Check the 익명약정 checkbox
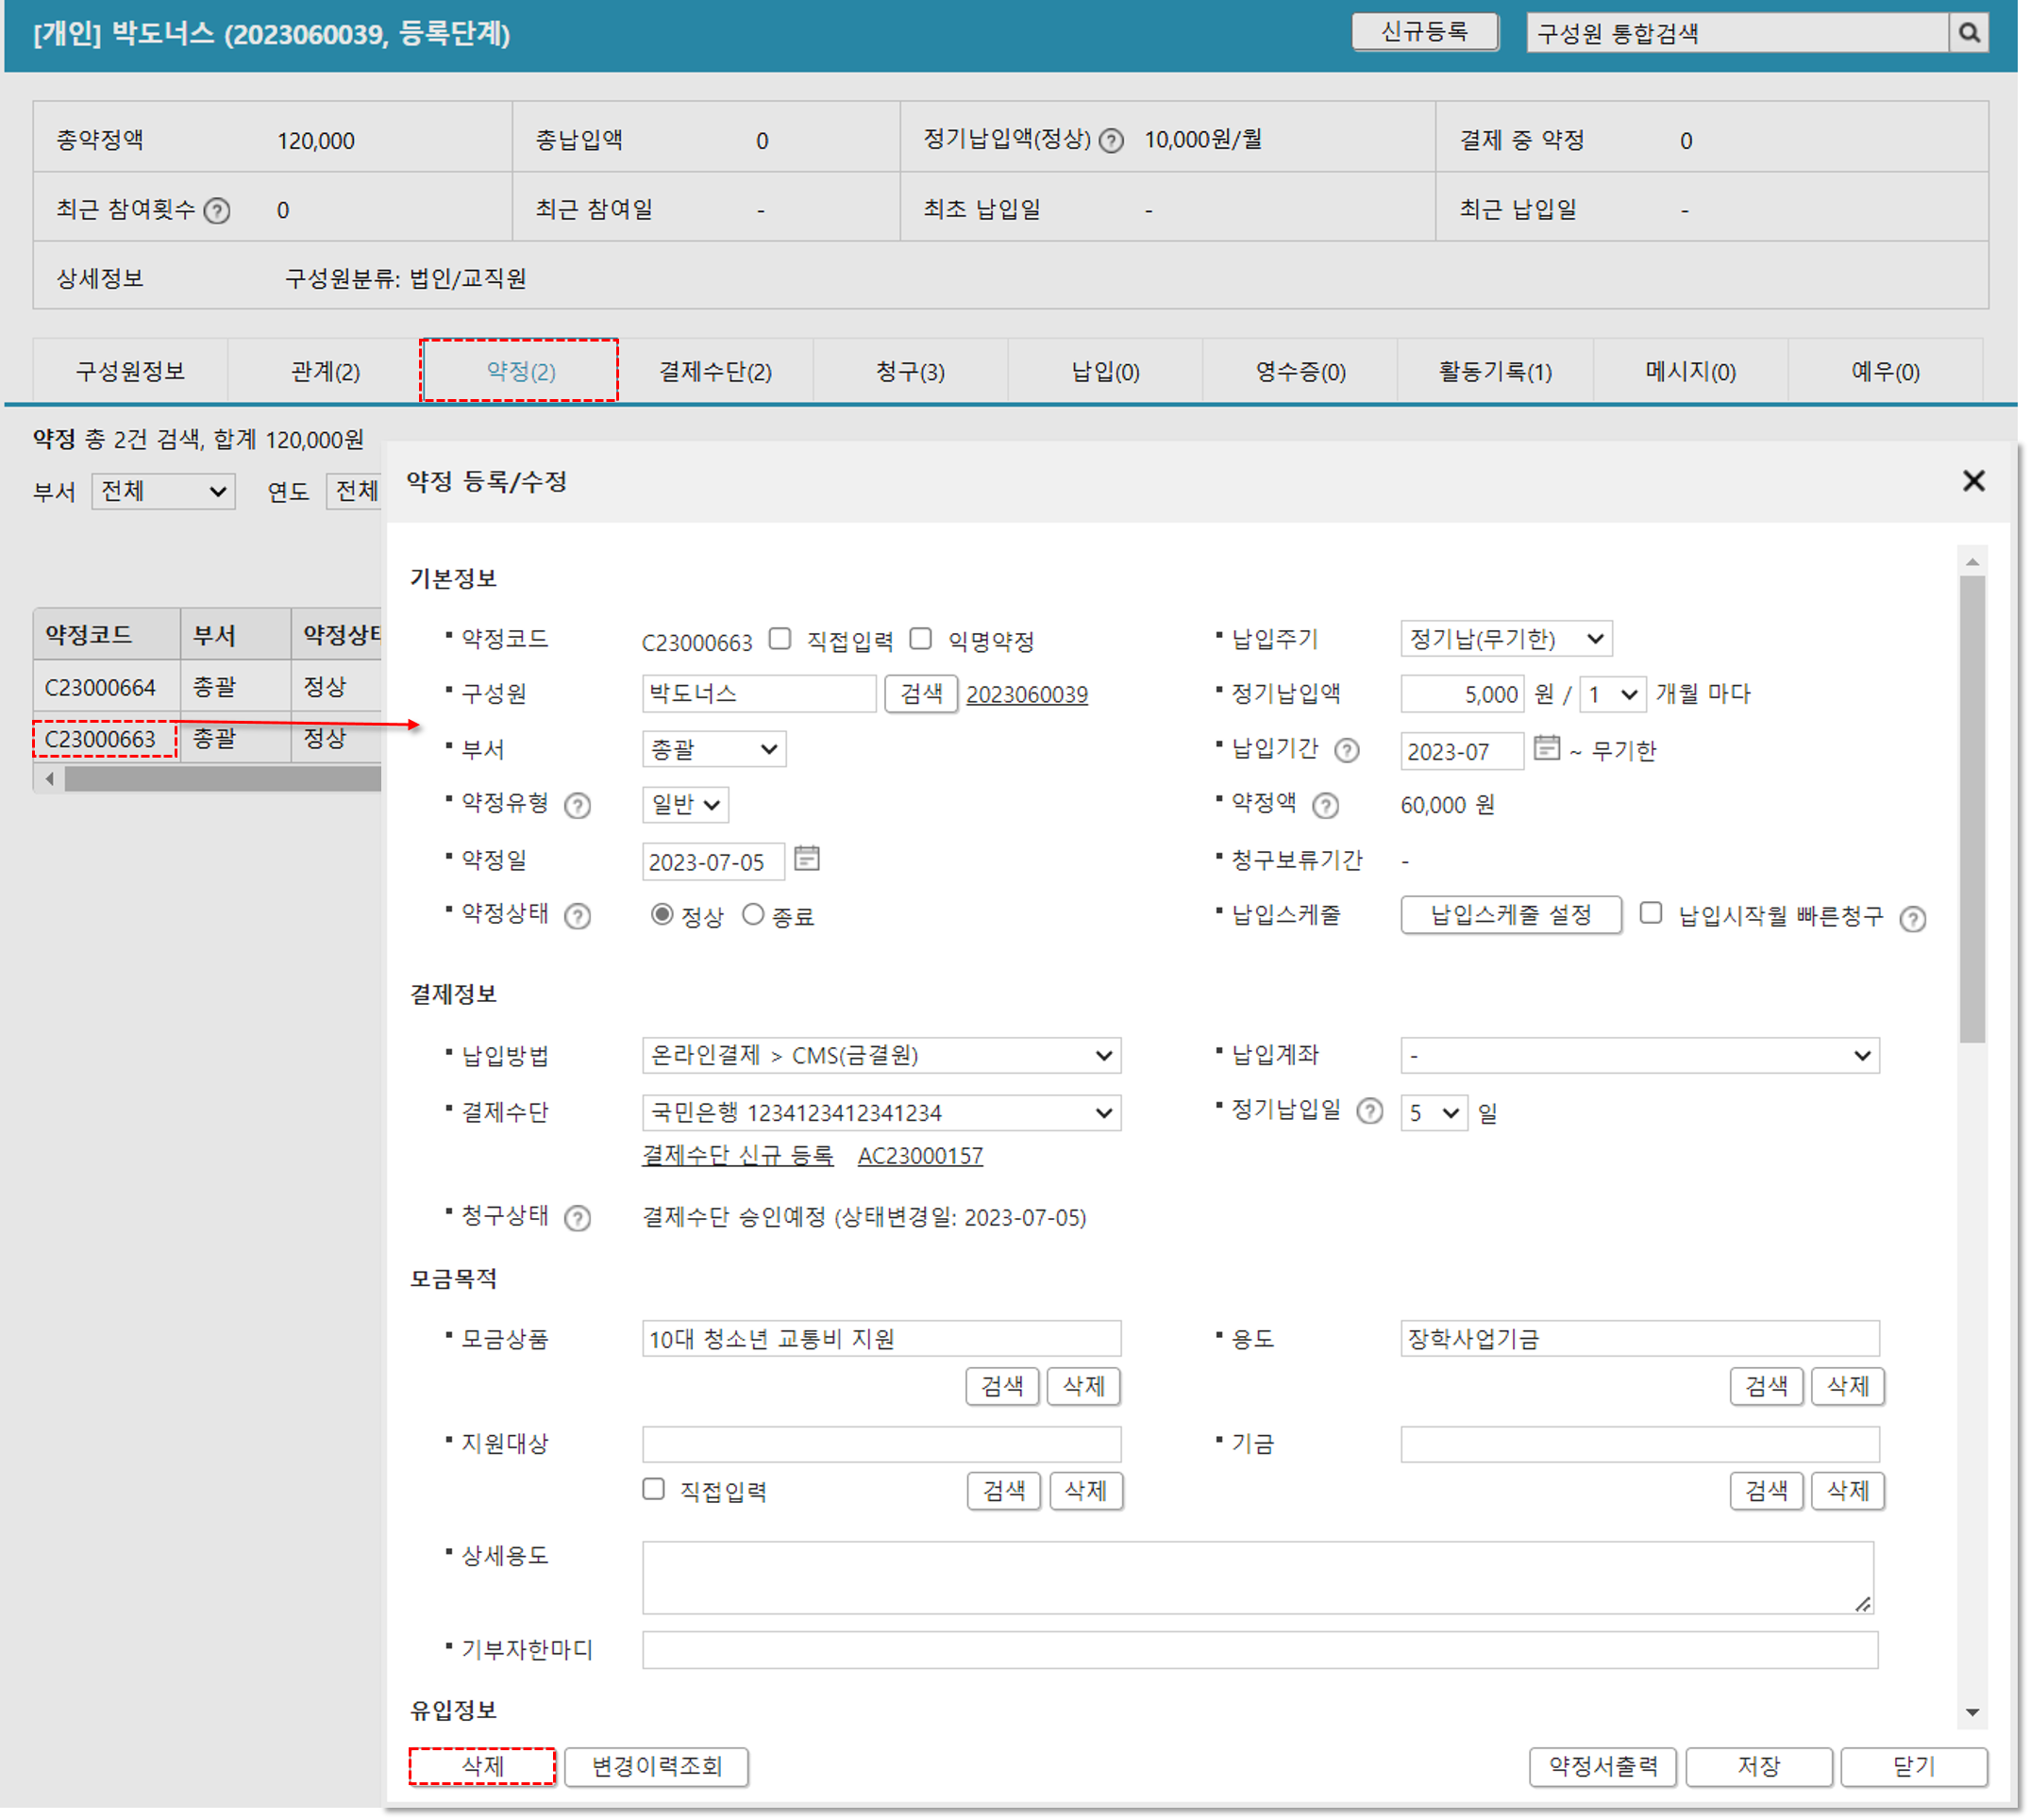The image size is (2030, 1820). [922, 639]
